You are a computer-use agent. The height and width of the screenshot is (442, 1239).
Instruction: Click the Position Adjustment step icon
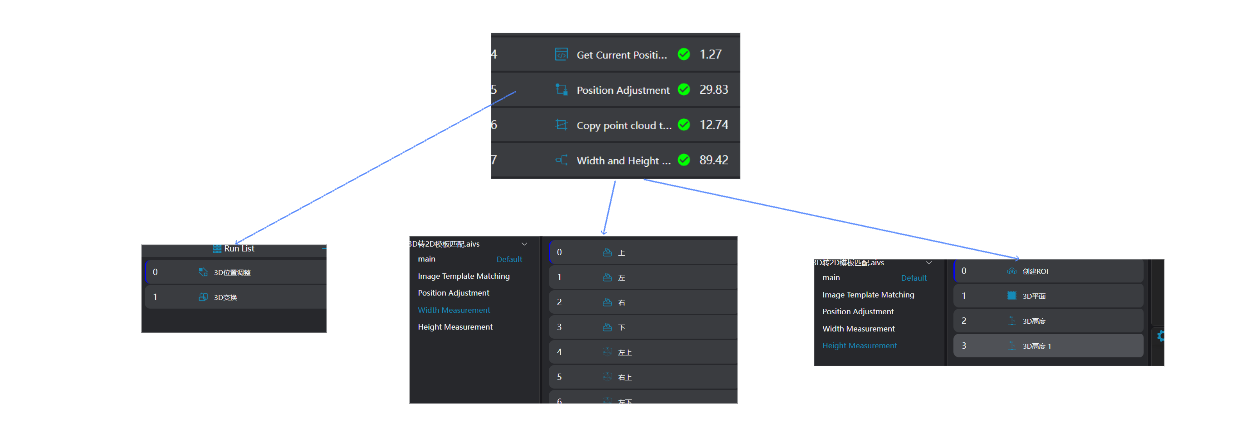[561, 90]
